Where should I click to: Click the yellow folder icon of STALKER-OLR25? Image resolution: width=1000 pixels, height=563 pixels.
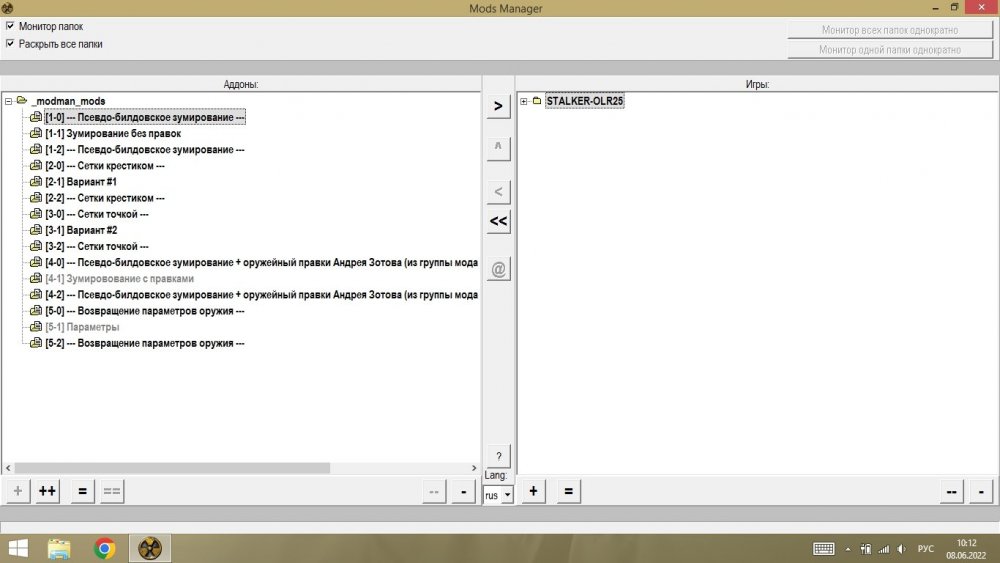537,101
